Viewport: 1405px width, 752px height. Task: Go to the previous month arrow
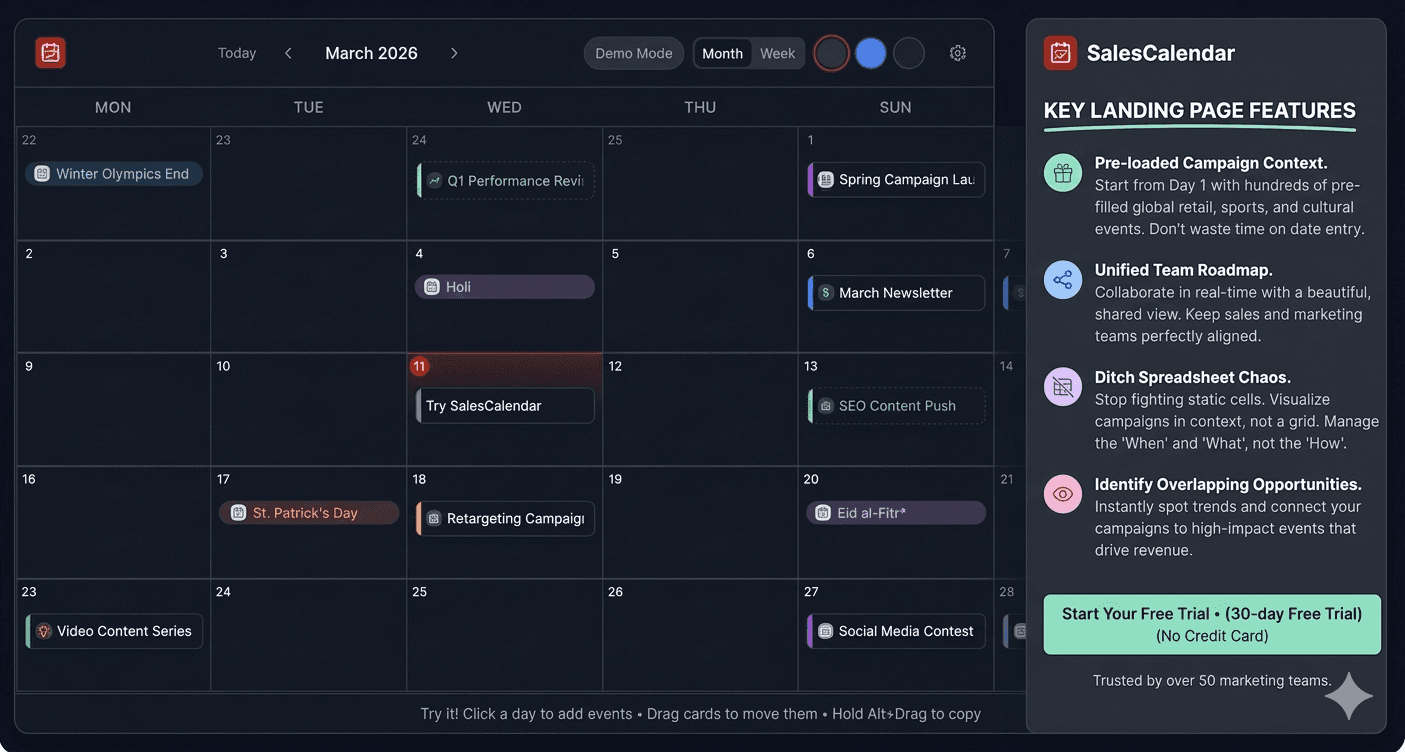288,53
